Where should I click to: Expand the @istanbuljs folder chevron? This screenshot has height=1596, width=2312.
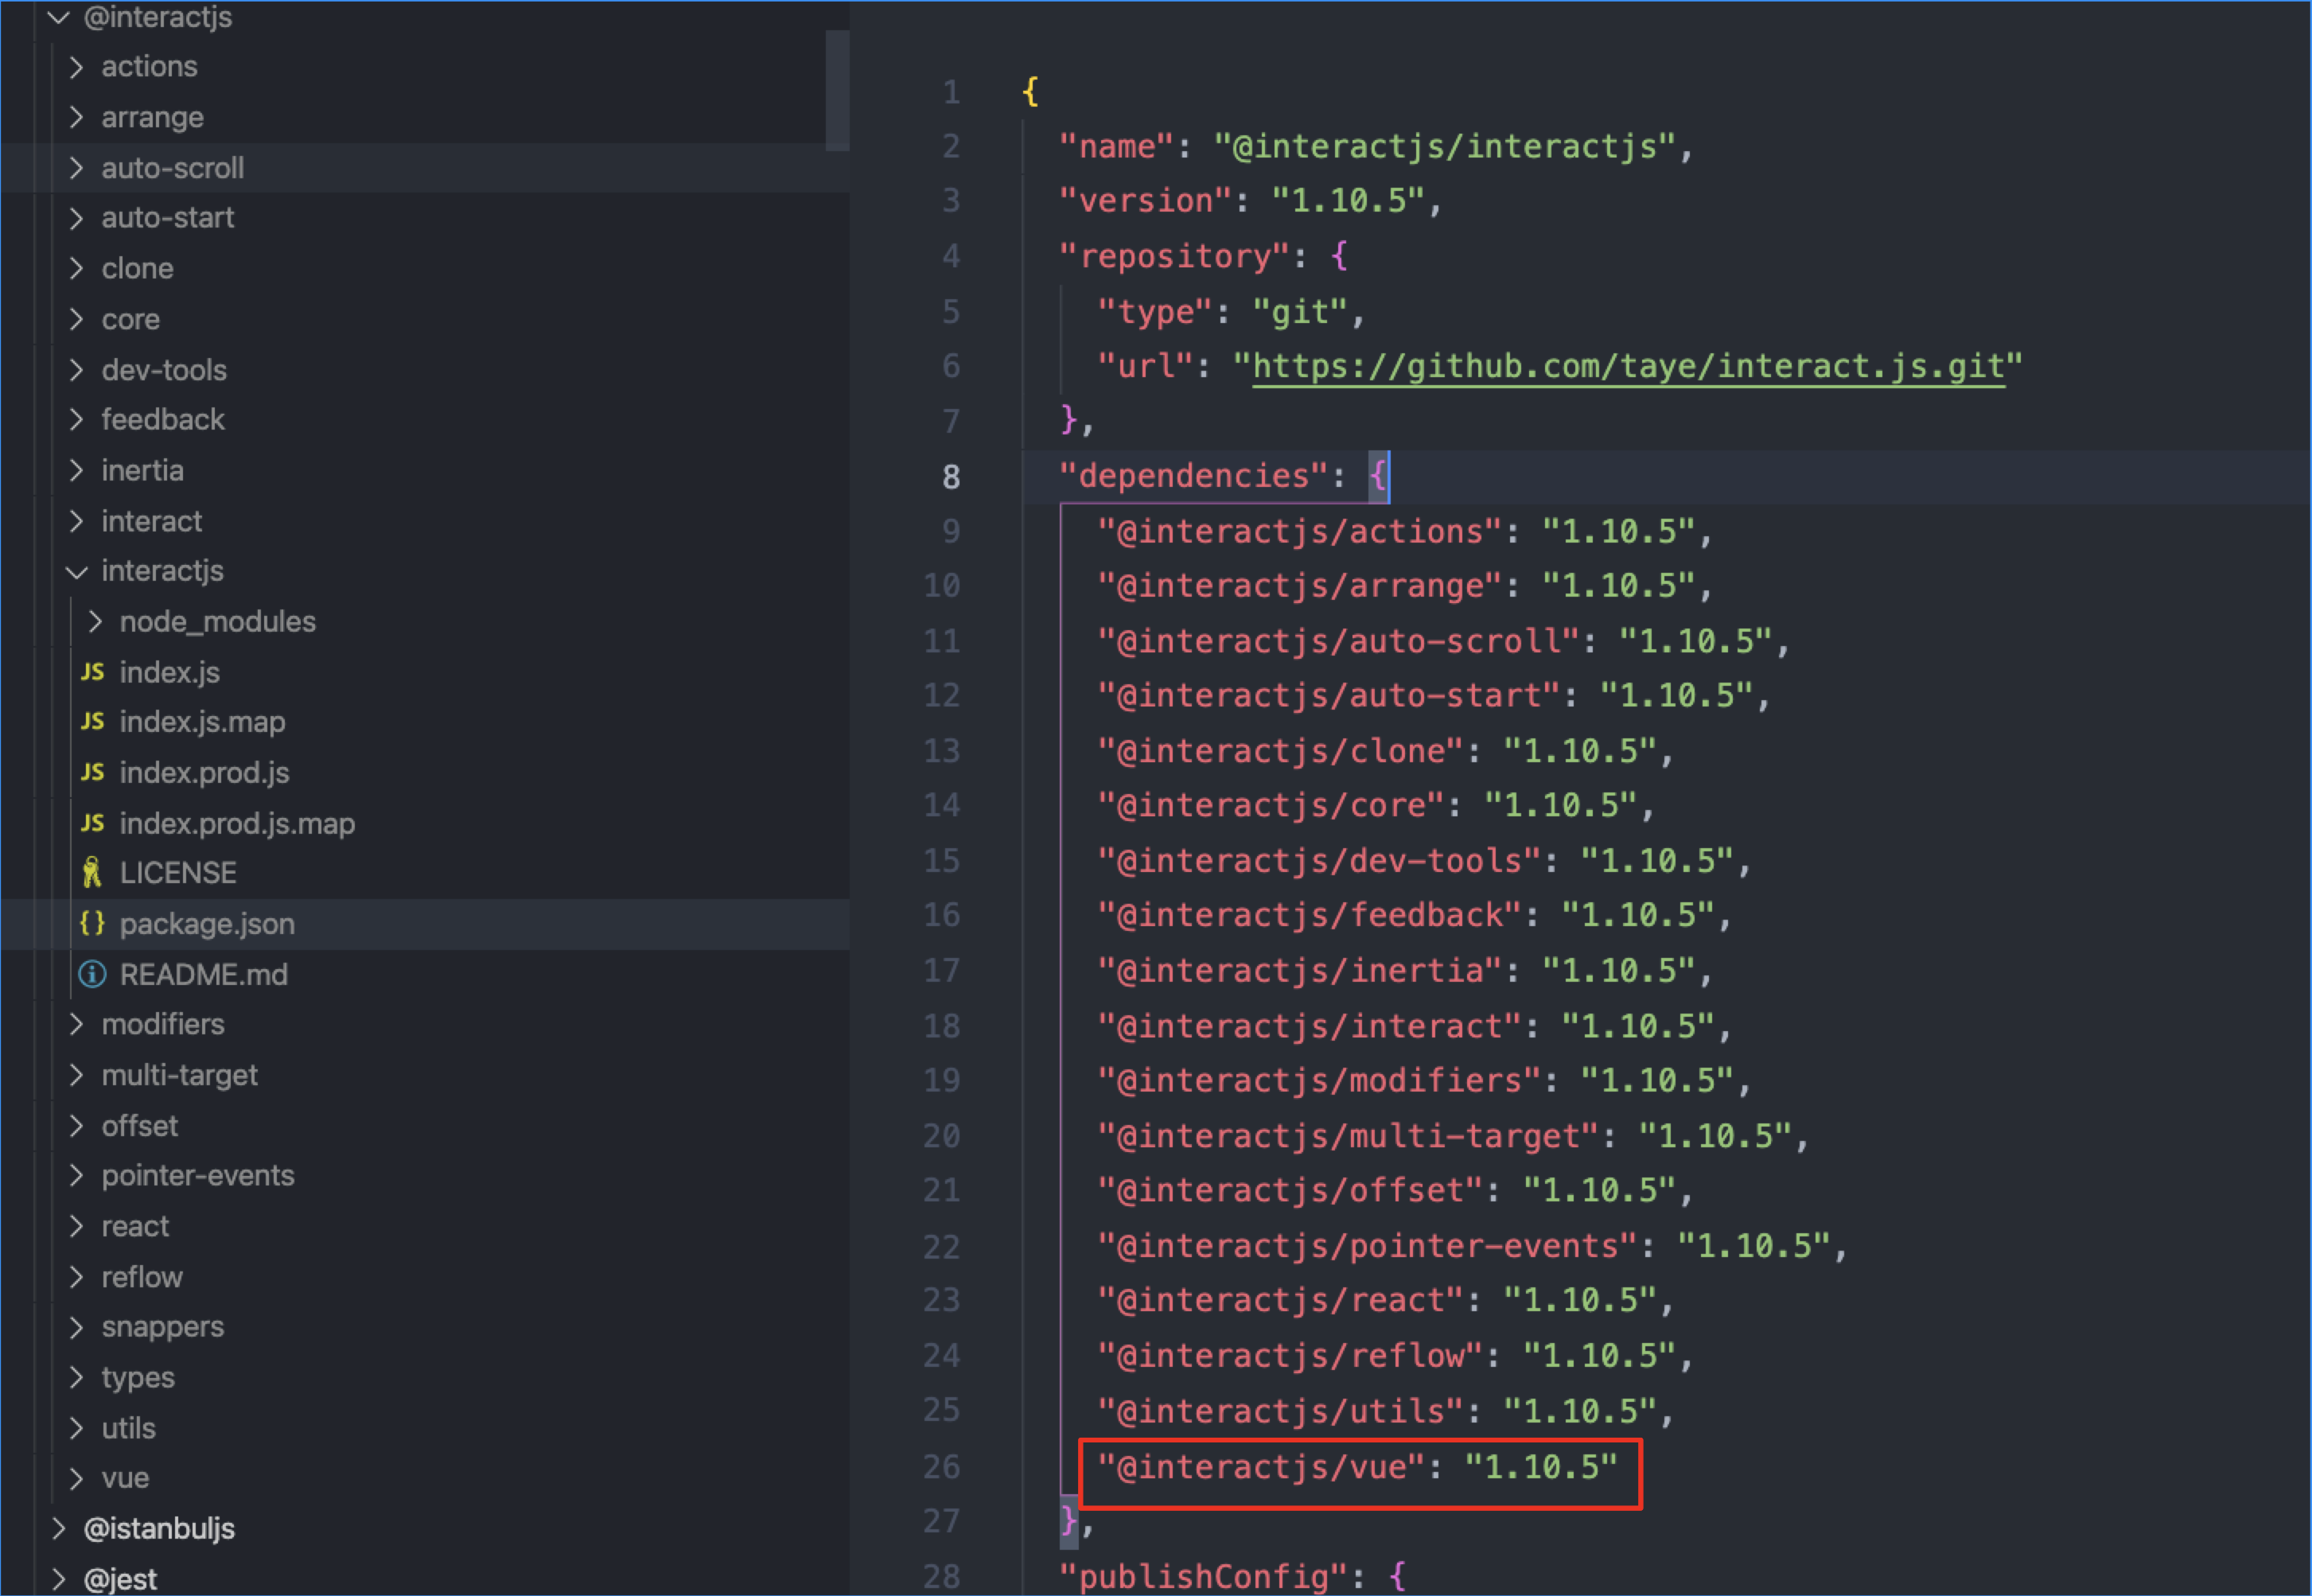point(59,1528)
